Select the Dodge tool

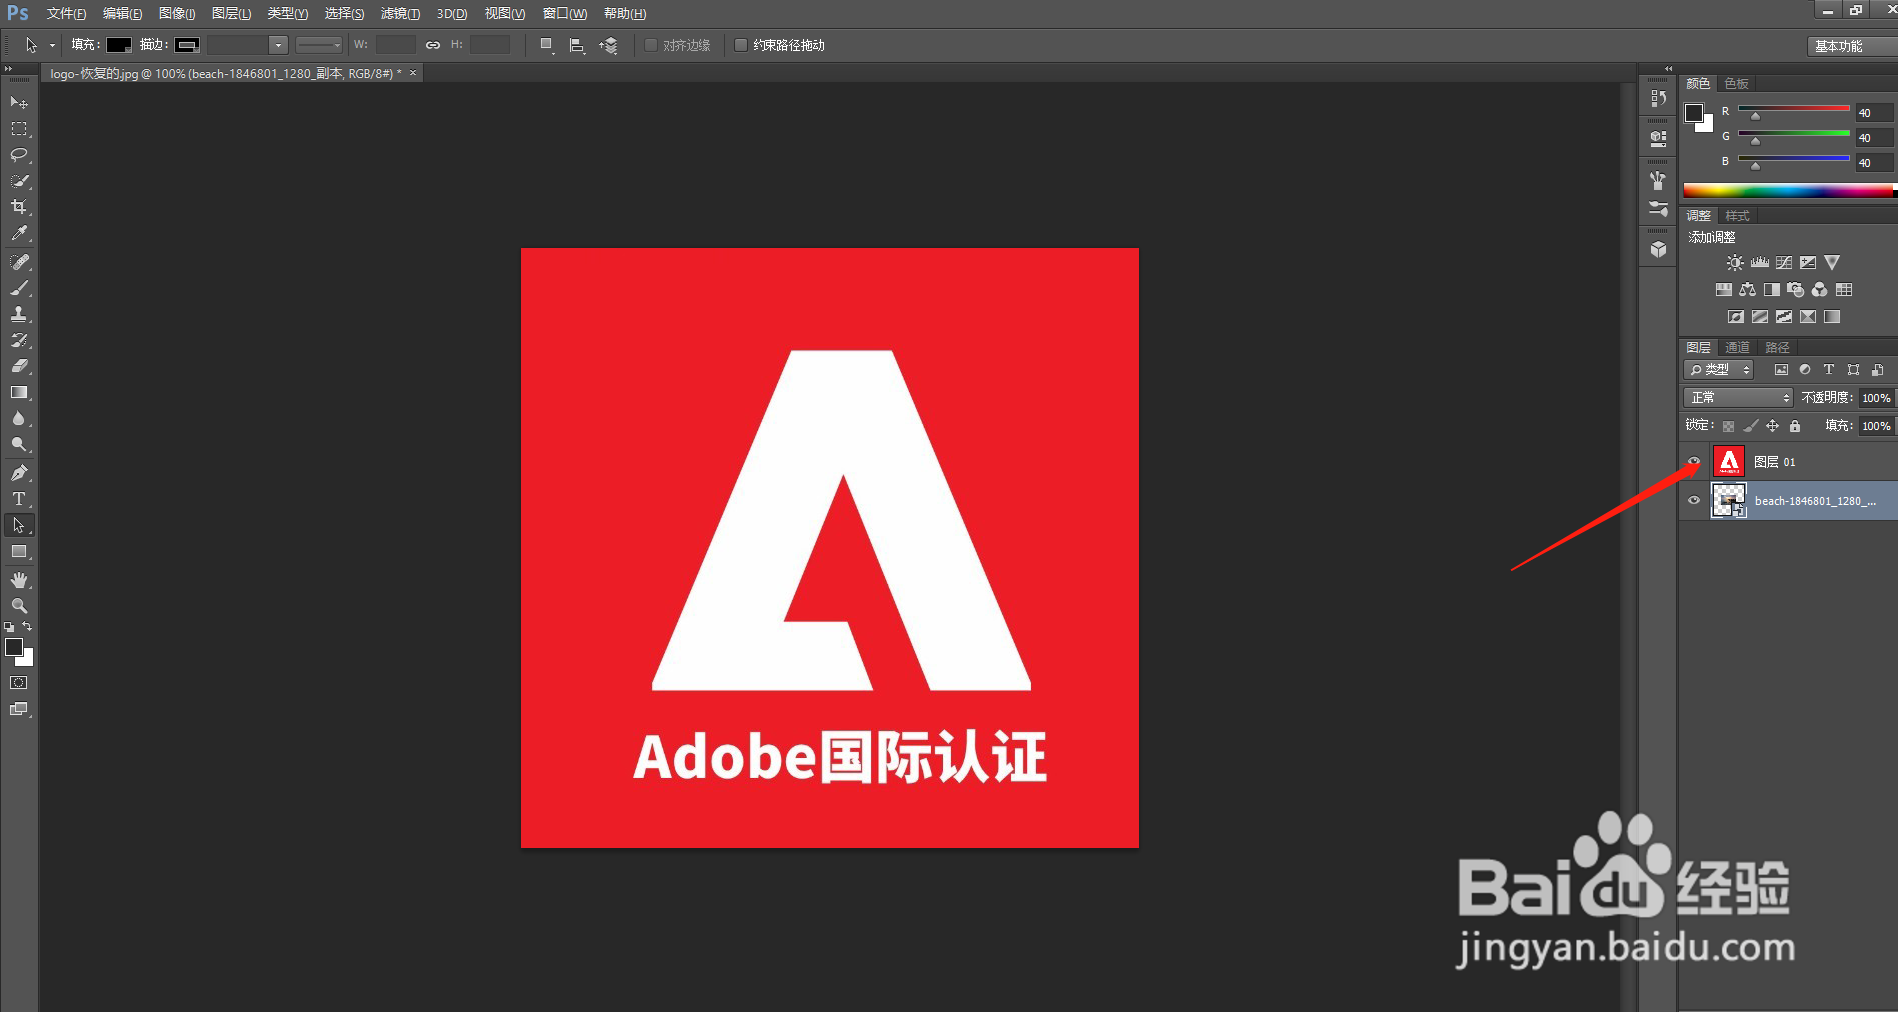(19, 444)
